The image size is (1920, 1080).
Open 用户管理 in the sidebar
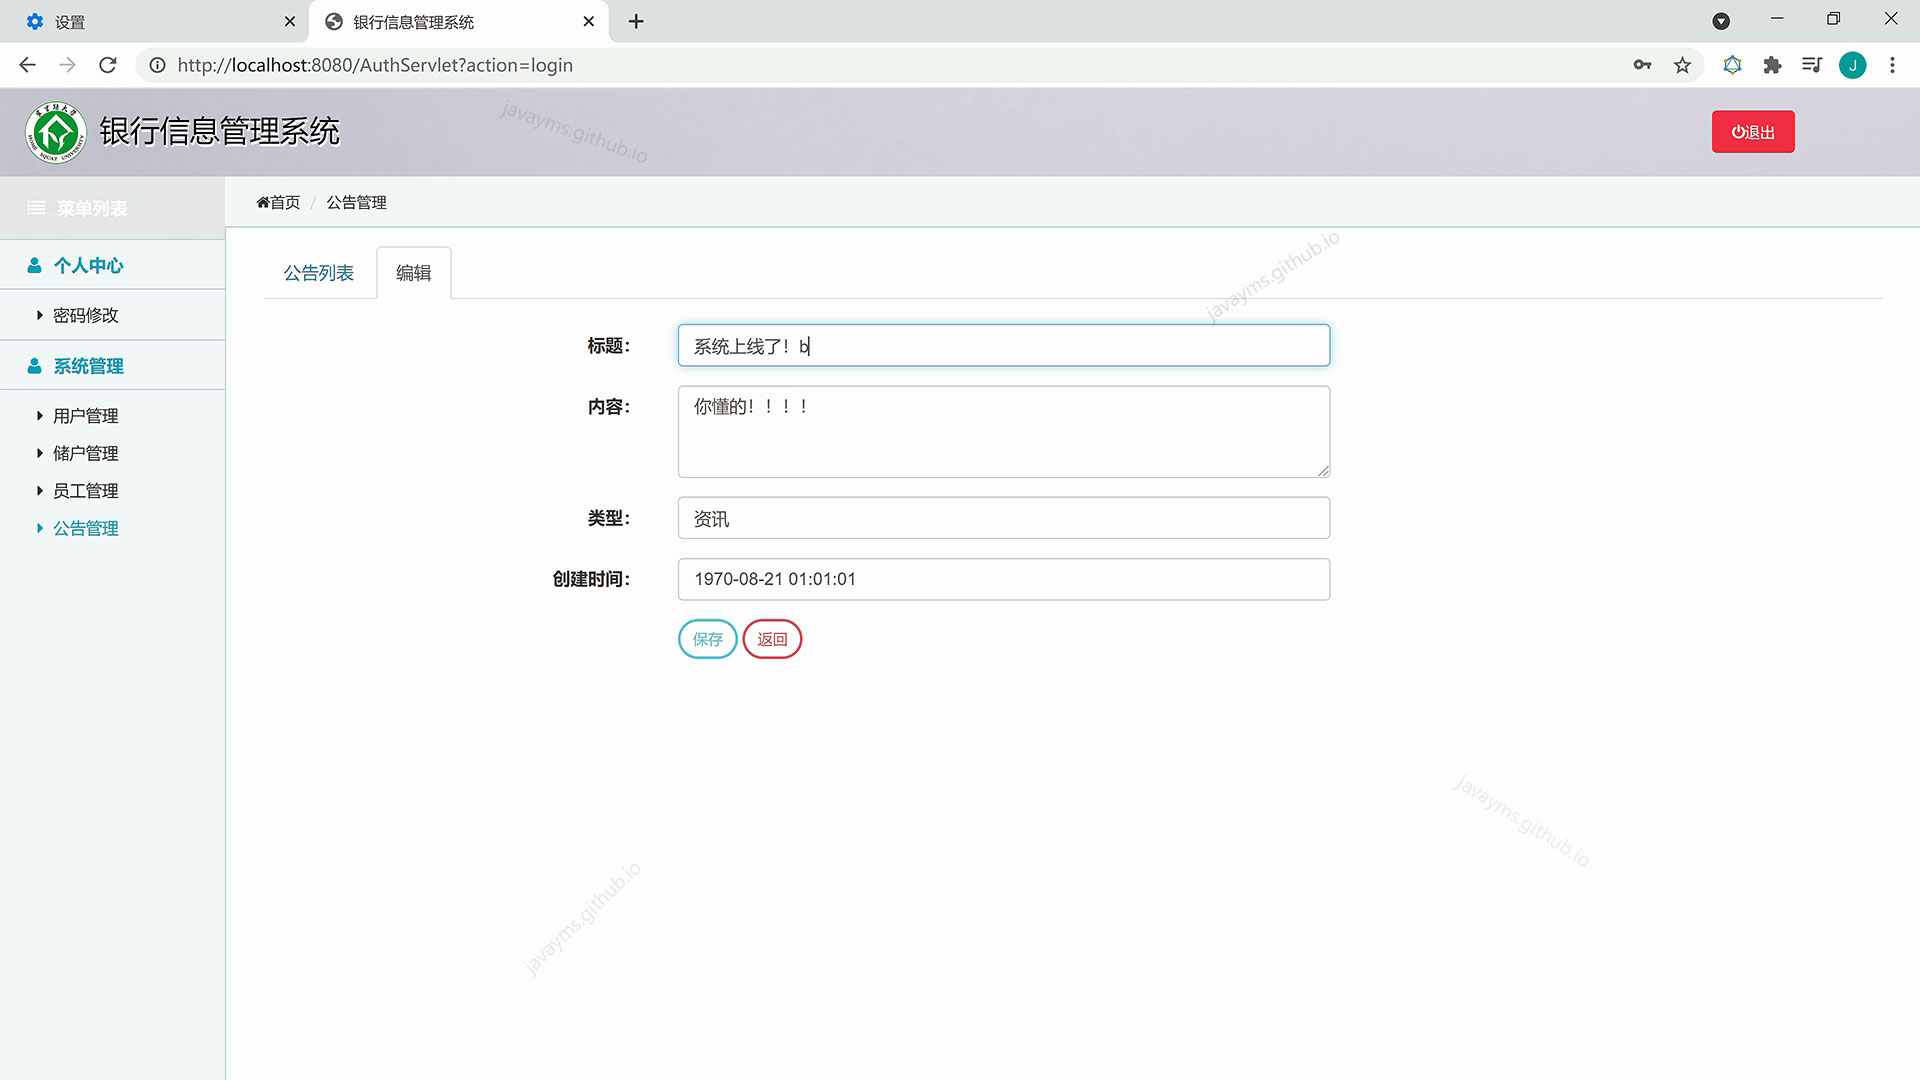(85, 416)
